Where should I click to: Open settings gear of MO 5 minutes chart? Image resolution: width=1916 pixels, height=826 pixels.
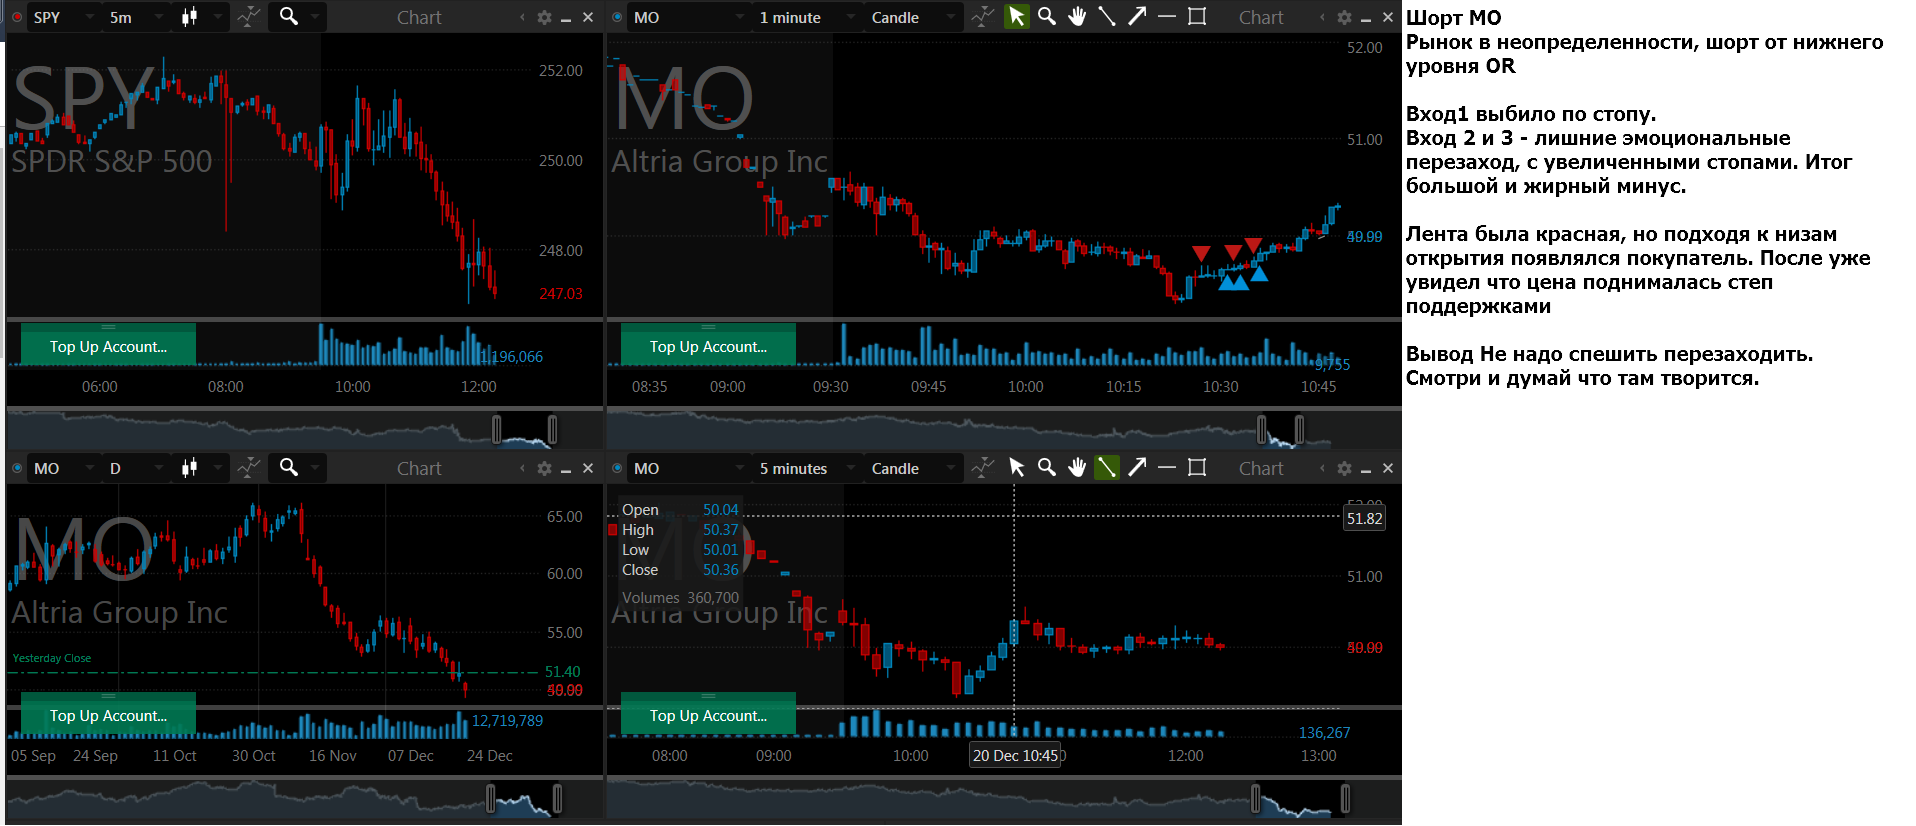(1344, 468)
